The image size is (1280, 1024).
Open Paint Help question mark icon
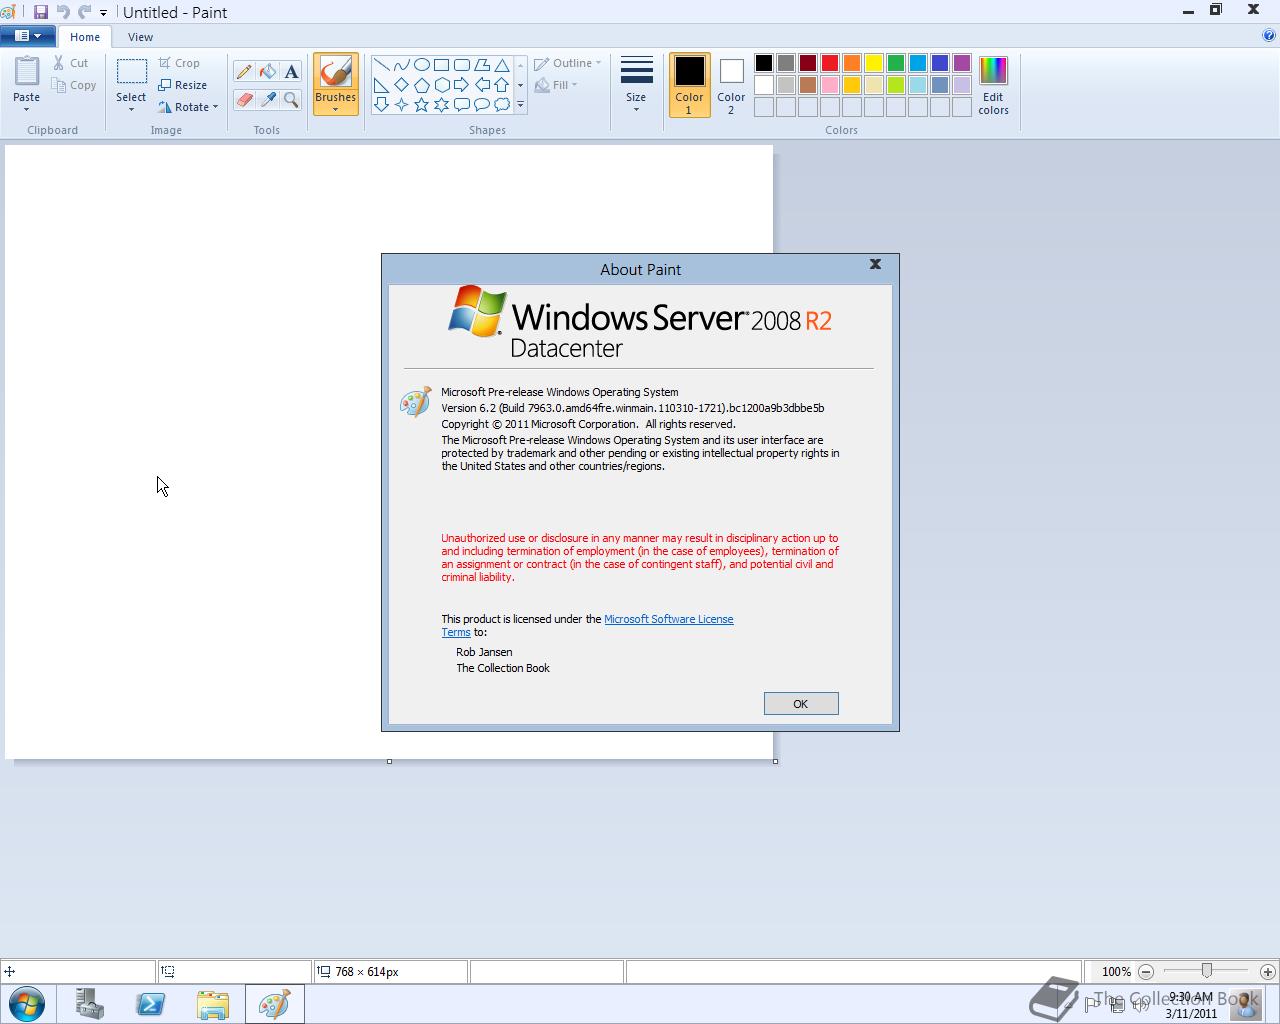1270,36
